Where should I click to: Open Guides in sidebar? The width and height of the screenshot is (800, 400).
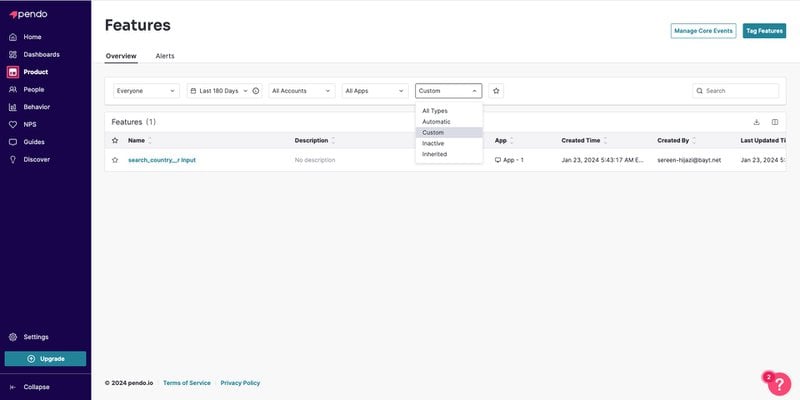click(33, 142)
